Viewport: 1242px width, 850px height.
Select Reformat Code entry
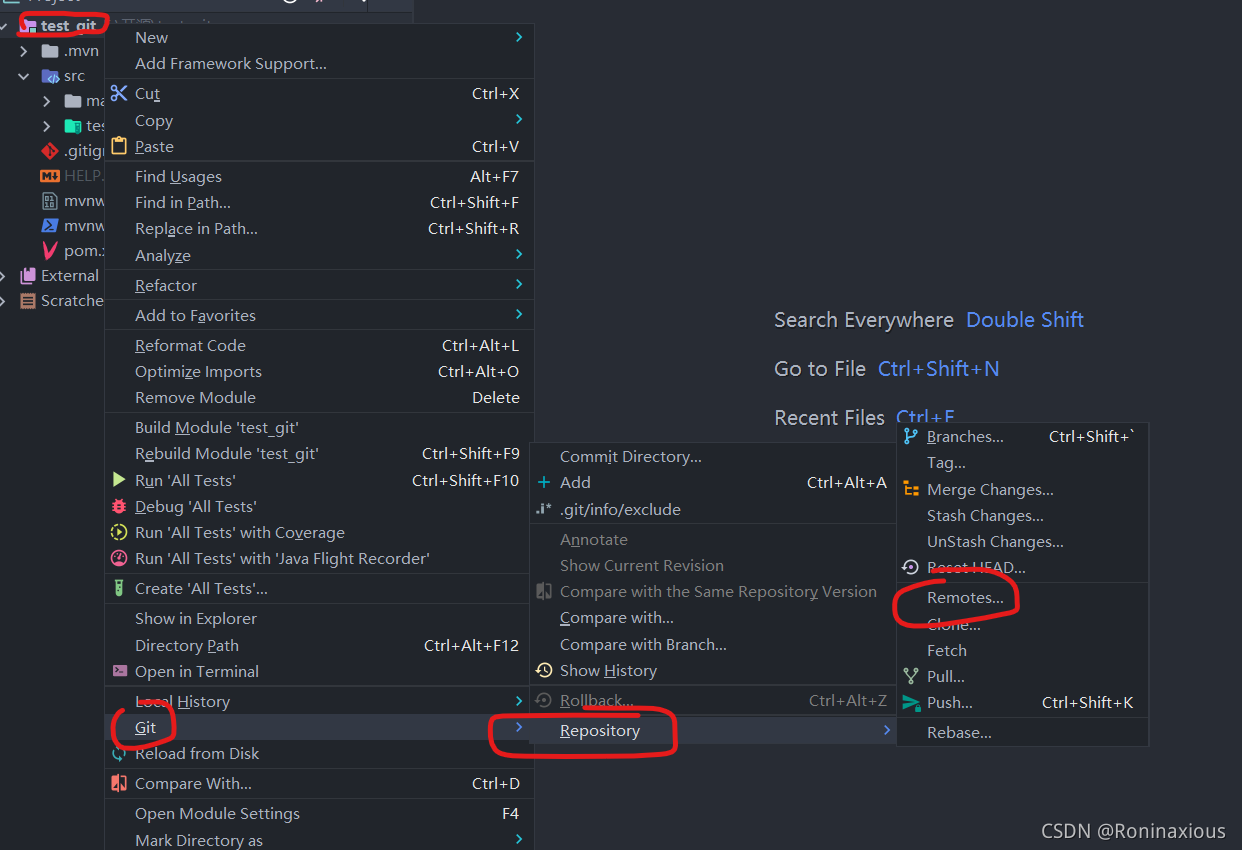pos(319,345)
